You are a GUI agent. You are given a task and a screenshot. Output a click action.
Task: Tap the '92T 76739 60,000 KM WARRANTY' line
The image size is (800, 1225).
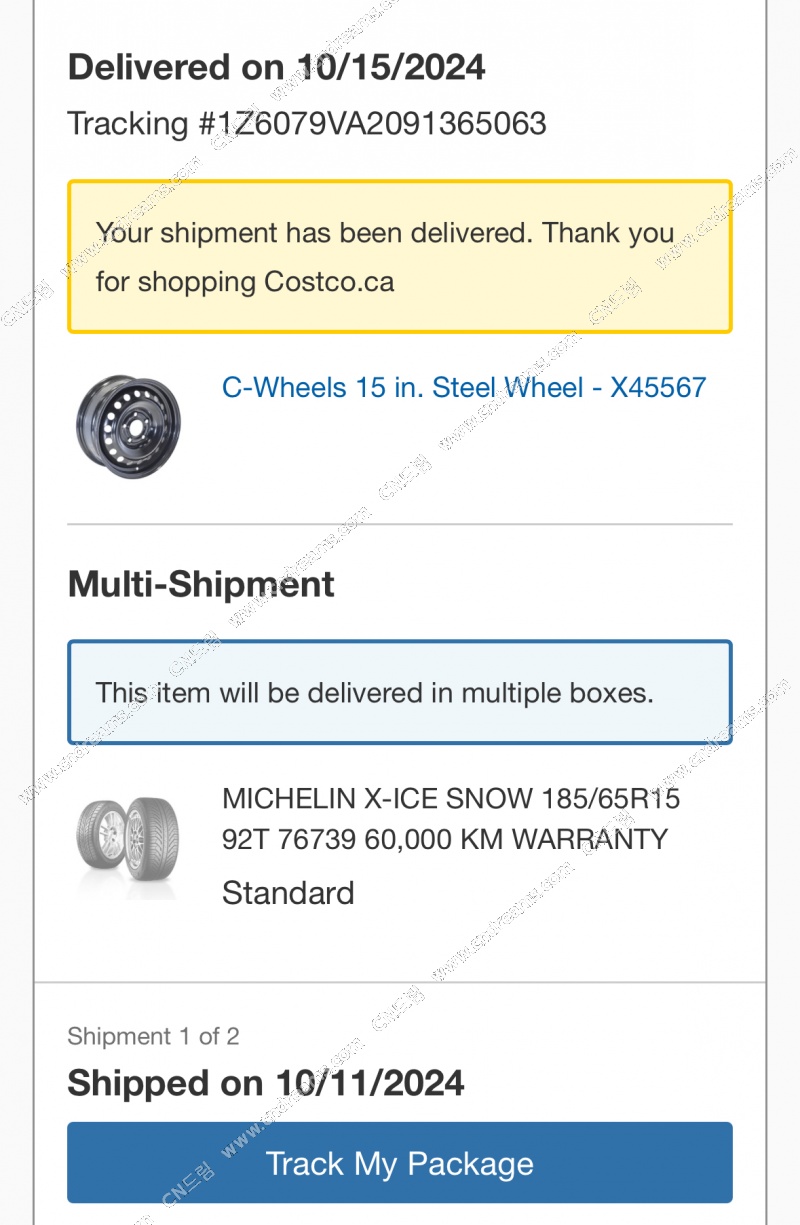[x=445, y=839]
